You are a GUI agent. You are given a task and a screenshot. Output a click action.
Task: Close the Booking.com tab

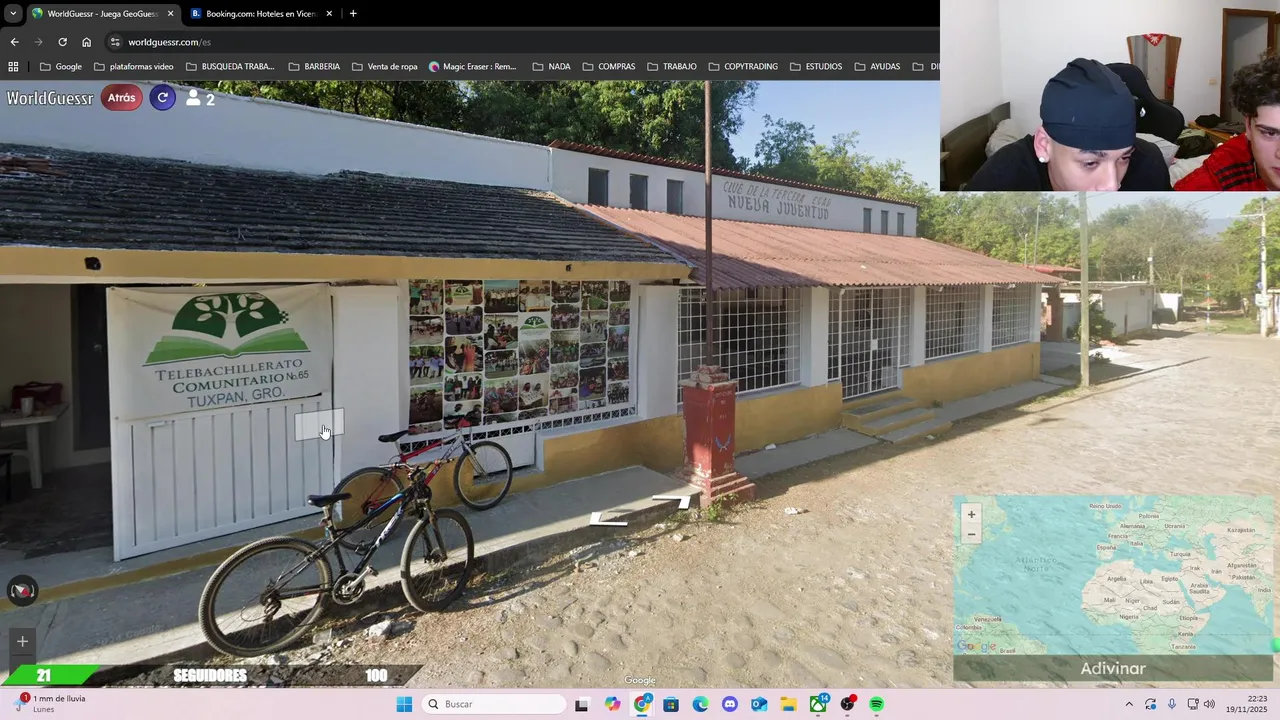point(327,13)
